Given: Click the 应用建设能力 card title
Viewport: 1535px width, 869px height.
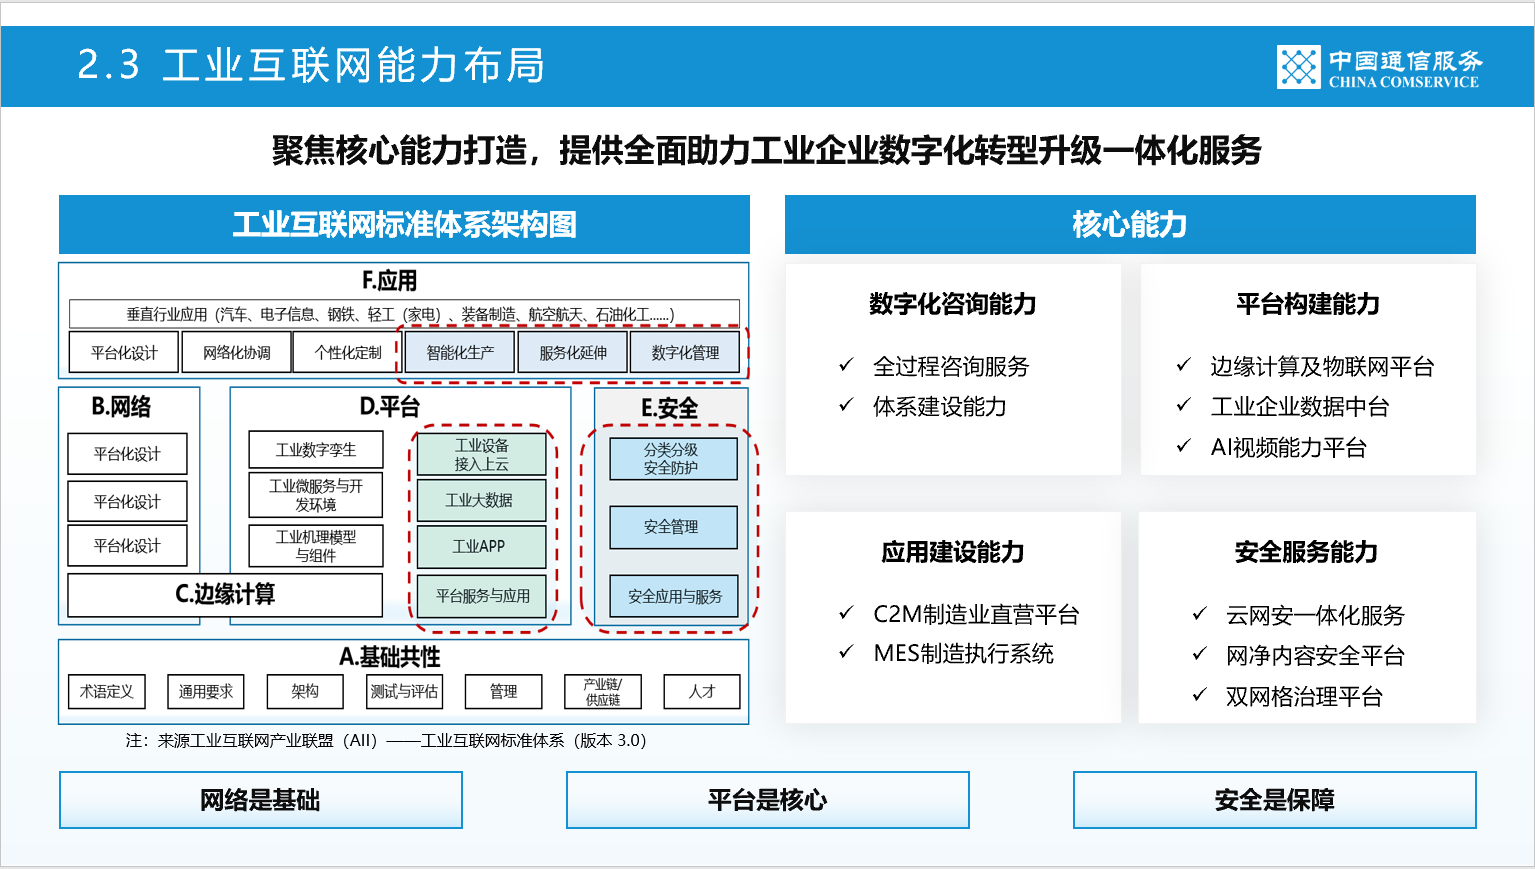Looking at the screenshot, I should 953,552.
